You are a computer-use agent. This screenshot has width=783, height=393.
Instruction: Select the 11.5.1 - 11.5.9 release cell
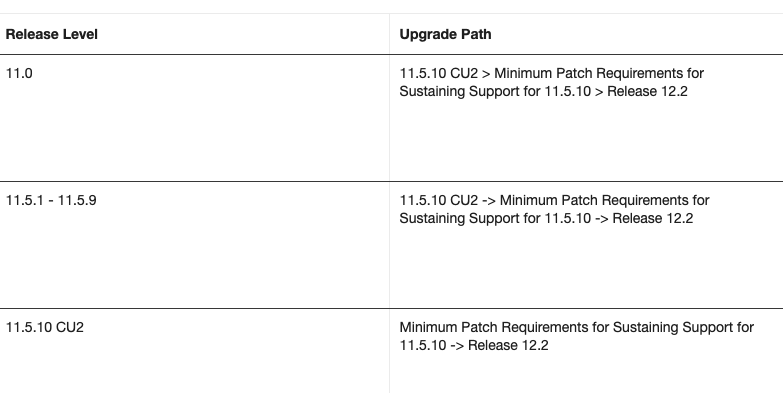[x=51, y=200]
